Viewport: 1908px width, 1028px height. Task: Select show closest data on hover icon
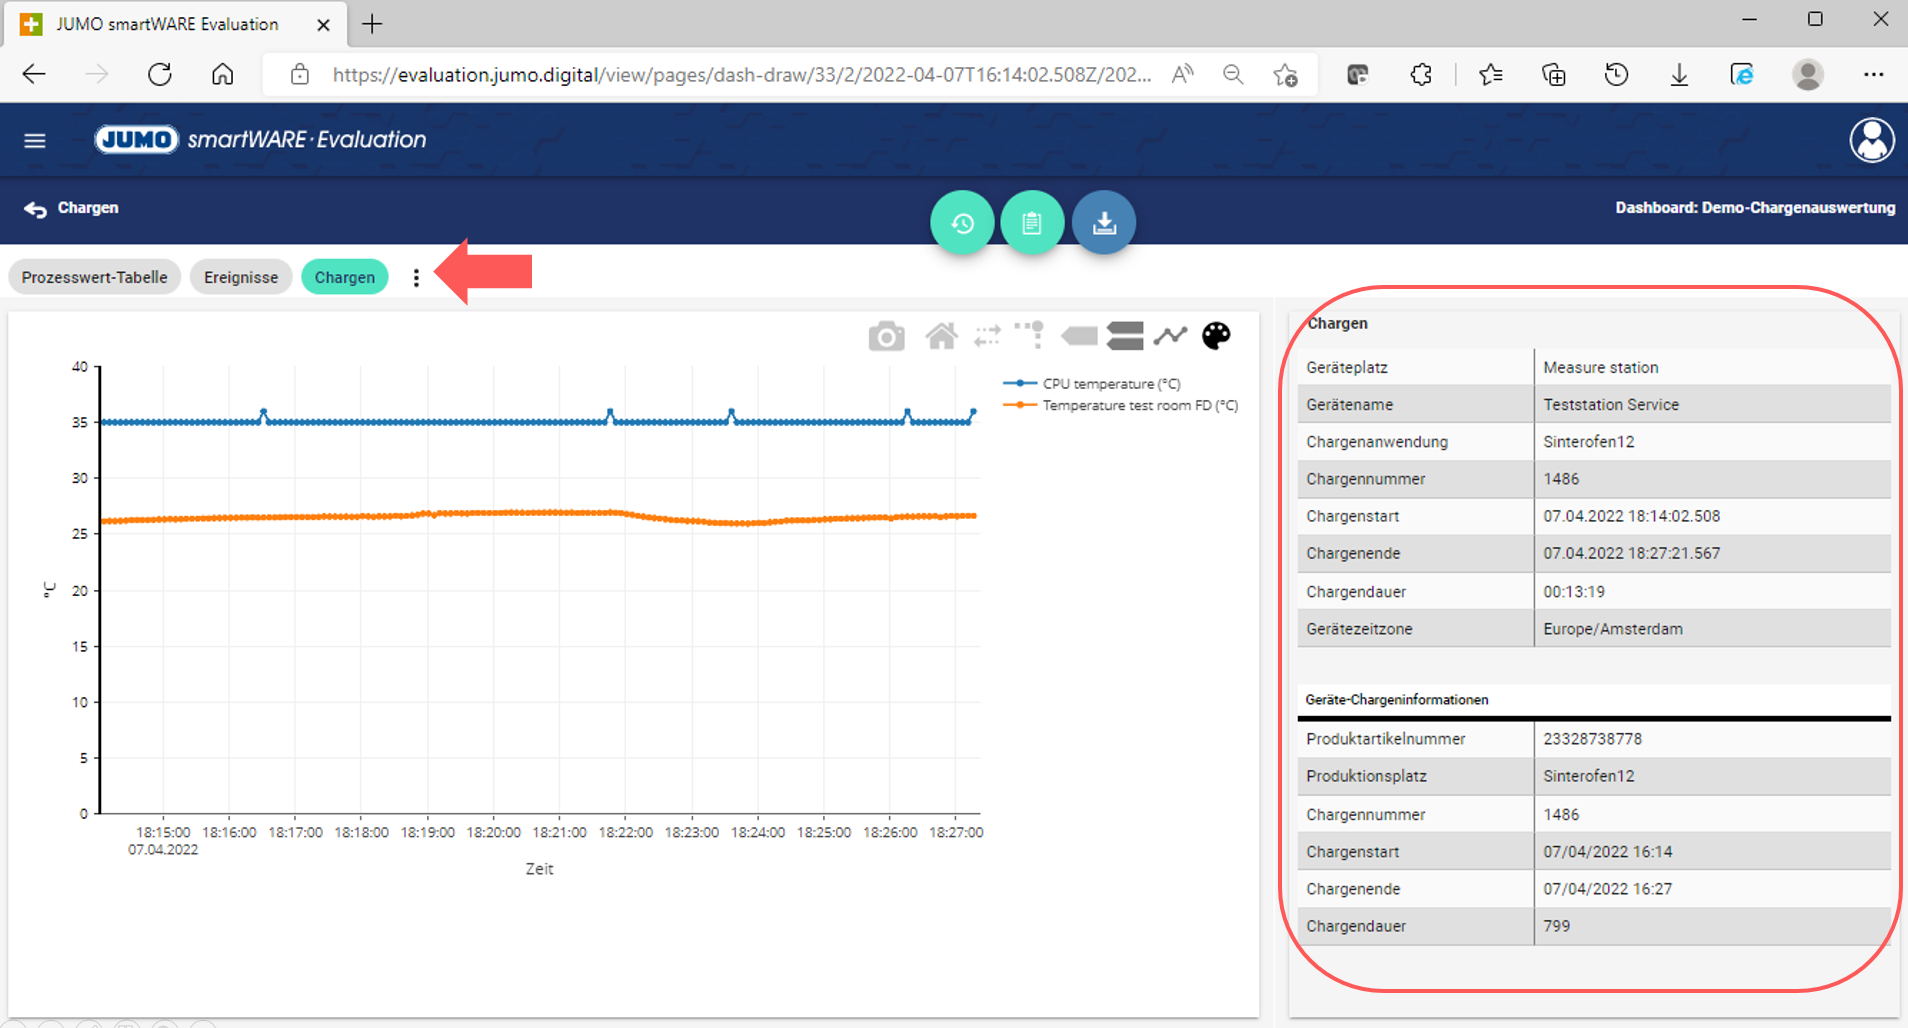coord(1079,337)
